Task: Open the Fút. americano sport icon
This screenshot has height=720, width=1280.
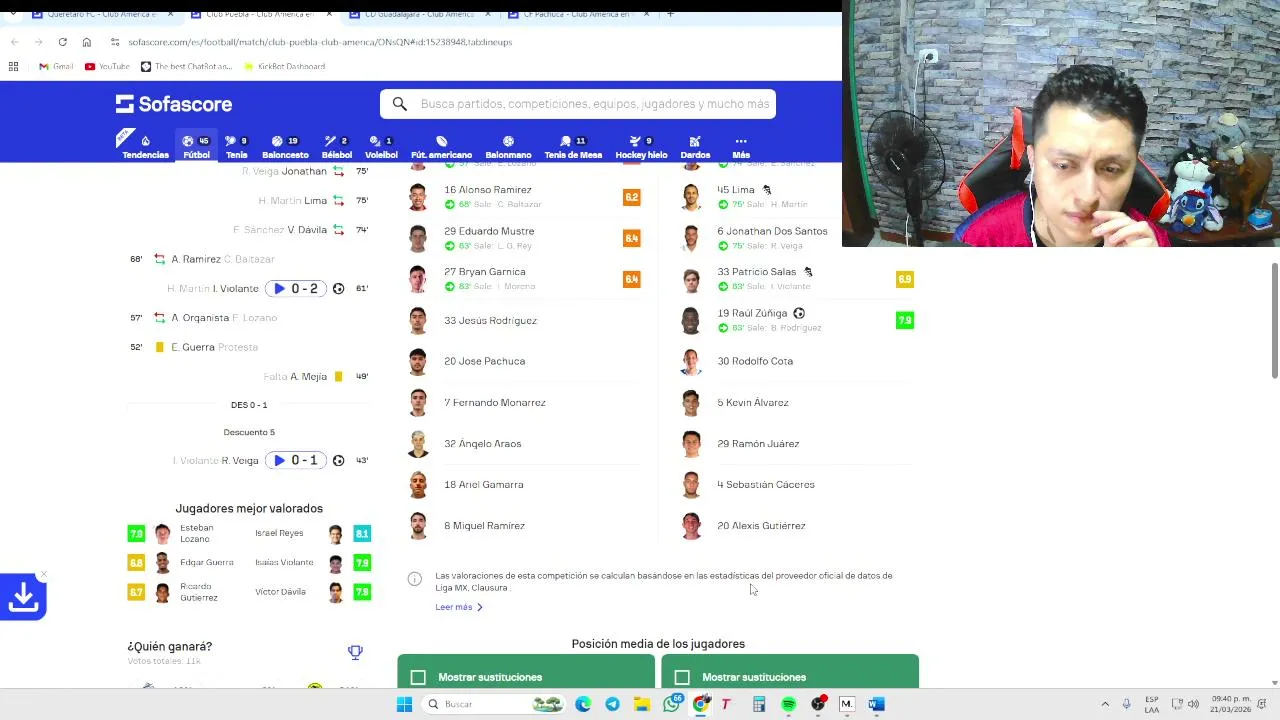Action: [441, 146]
